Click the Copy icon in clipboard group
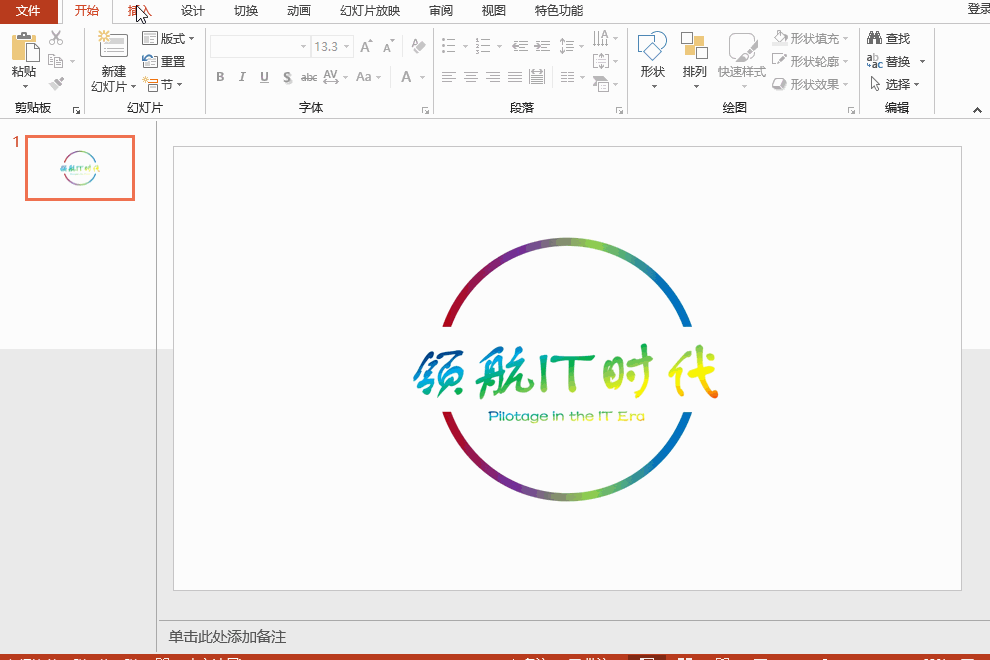The image size is (990, 660). [56, 61]
